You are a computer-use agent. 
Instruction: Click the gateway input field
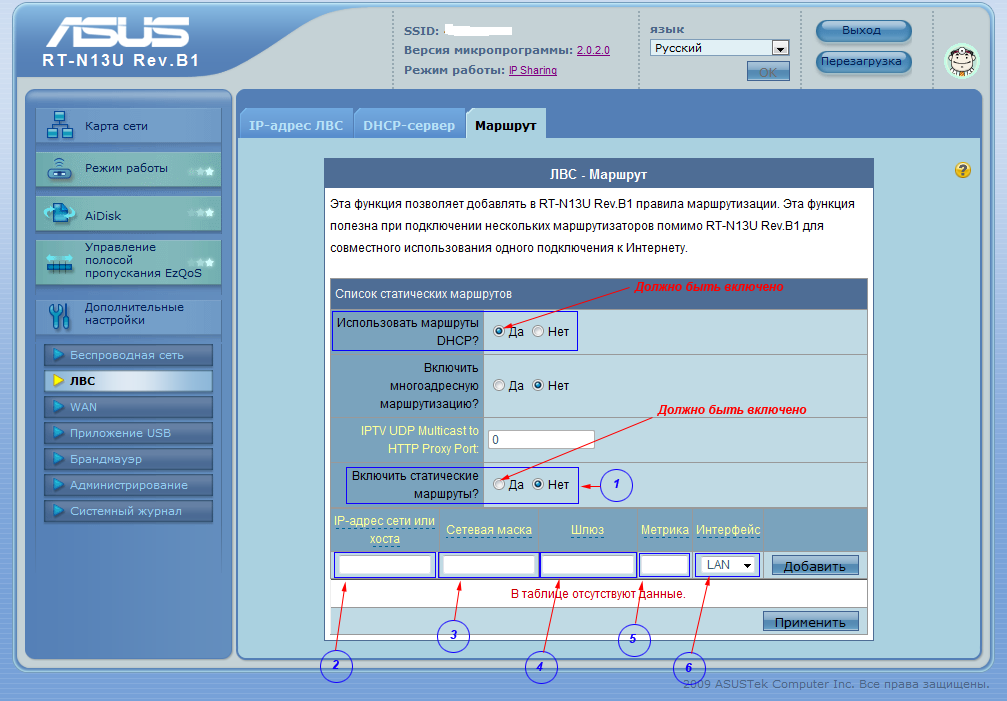tap(588, 565)
